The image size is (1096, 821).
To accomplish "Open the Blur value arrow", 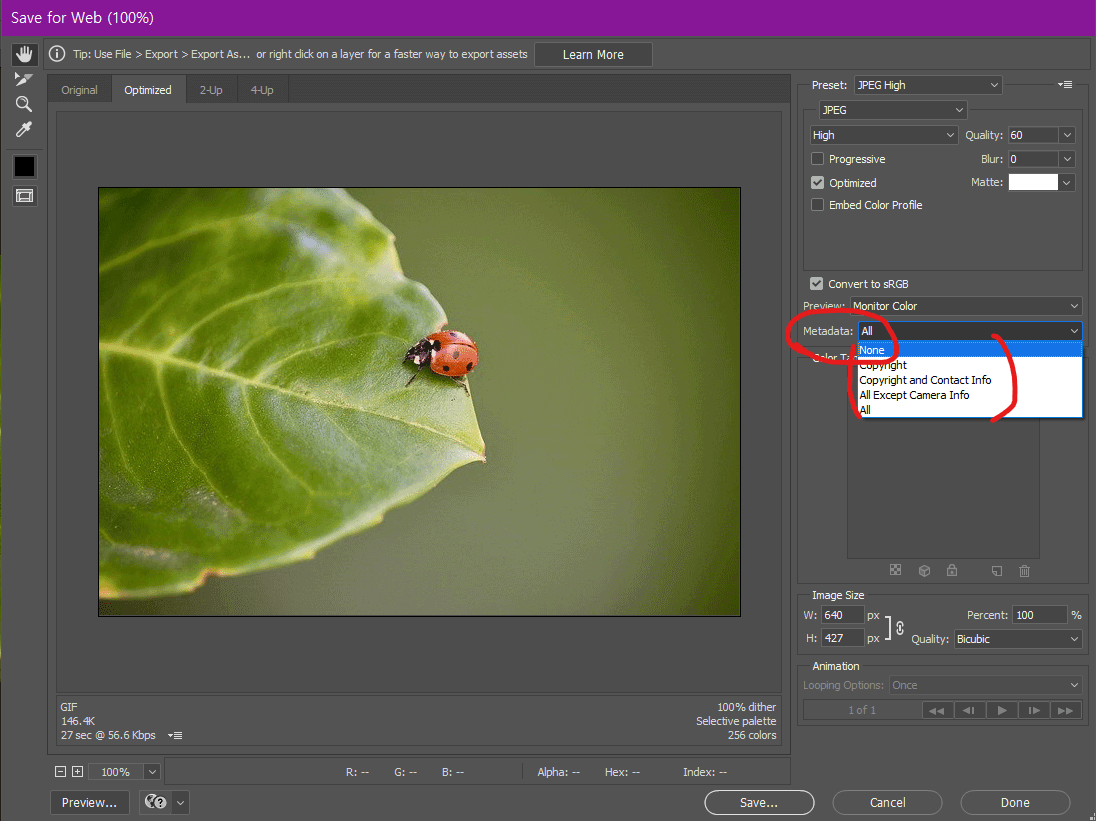I will (1067, 159).
